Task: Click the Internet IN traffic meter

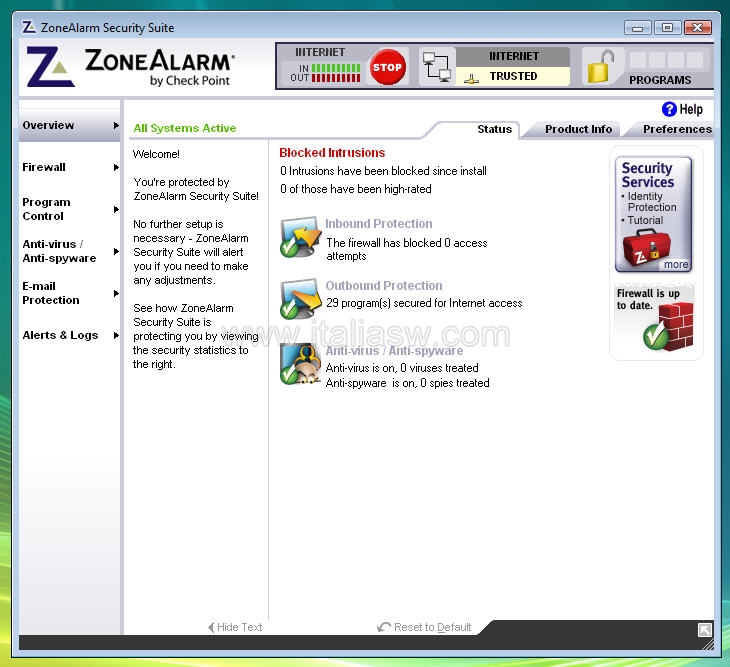Action: coord(336,68)
